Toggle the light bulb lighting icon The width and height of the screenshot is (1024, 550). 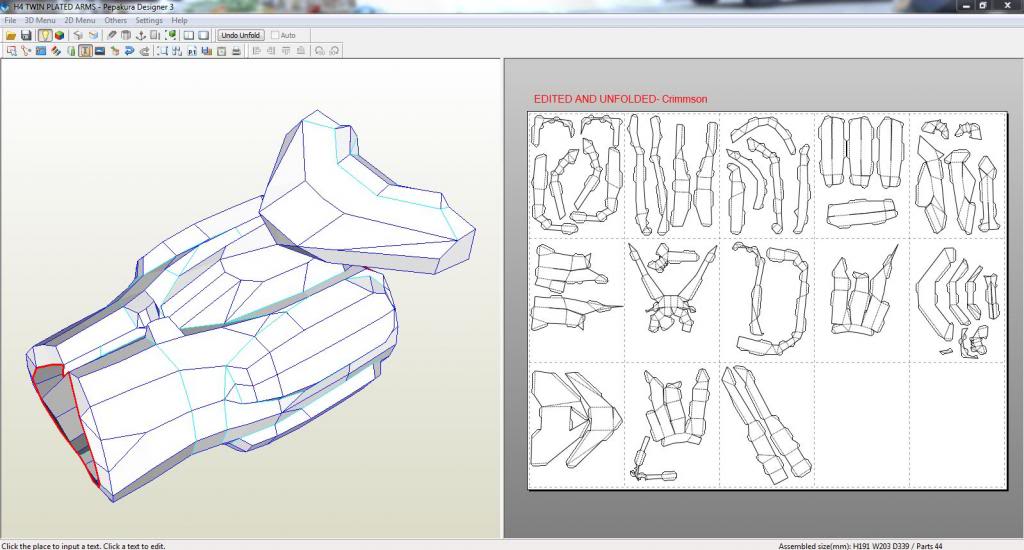45,35
